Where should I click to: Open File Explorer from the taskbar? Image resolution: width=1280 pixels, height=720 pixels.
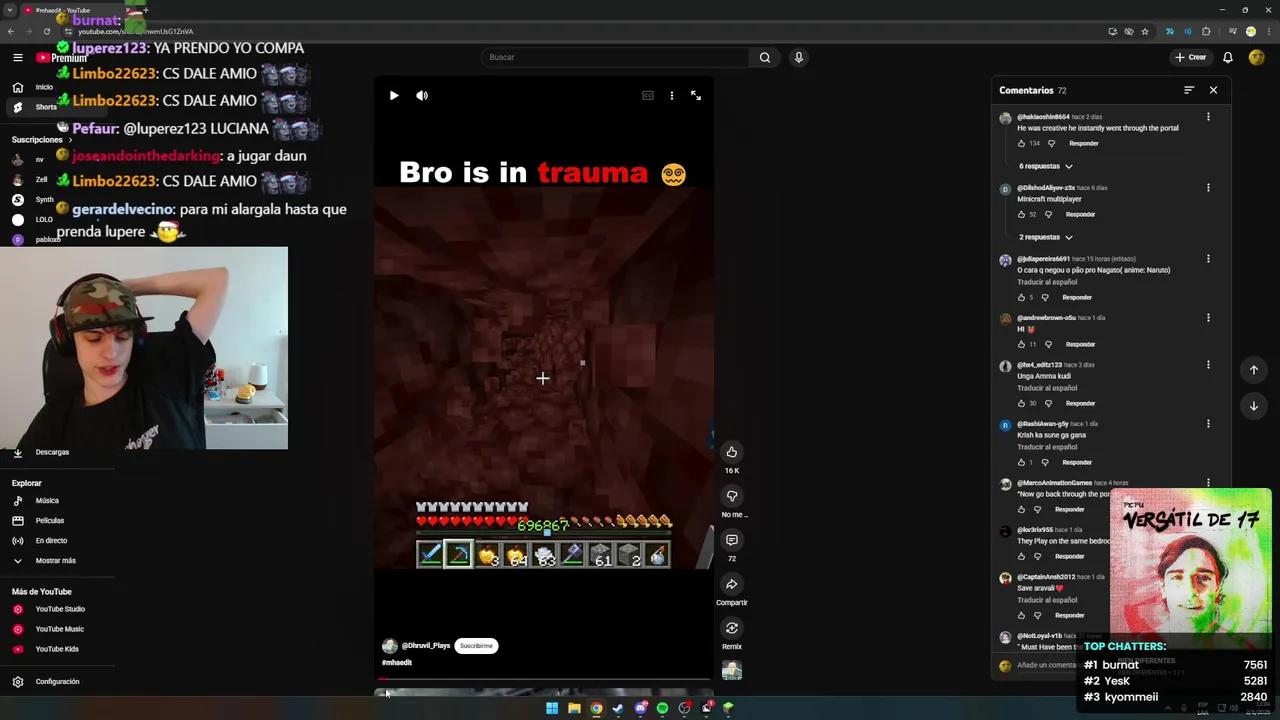click(x=574, y=708)
